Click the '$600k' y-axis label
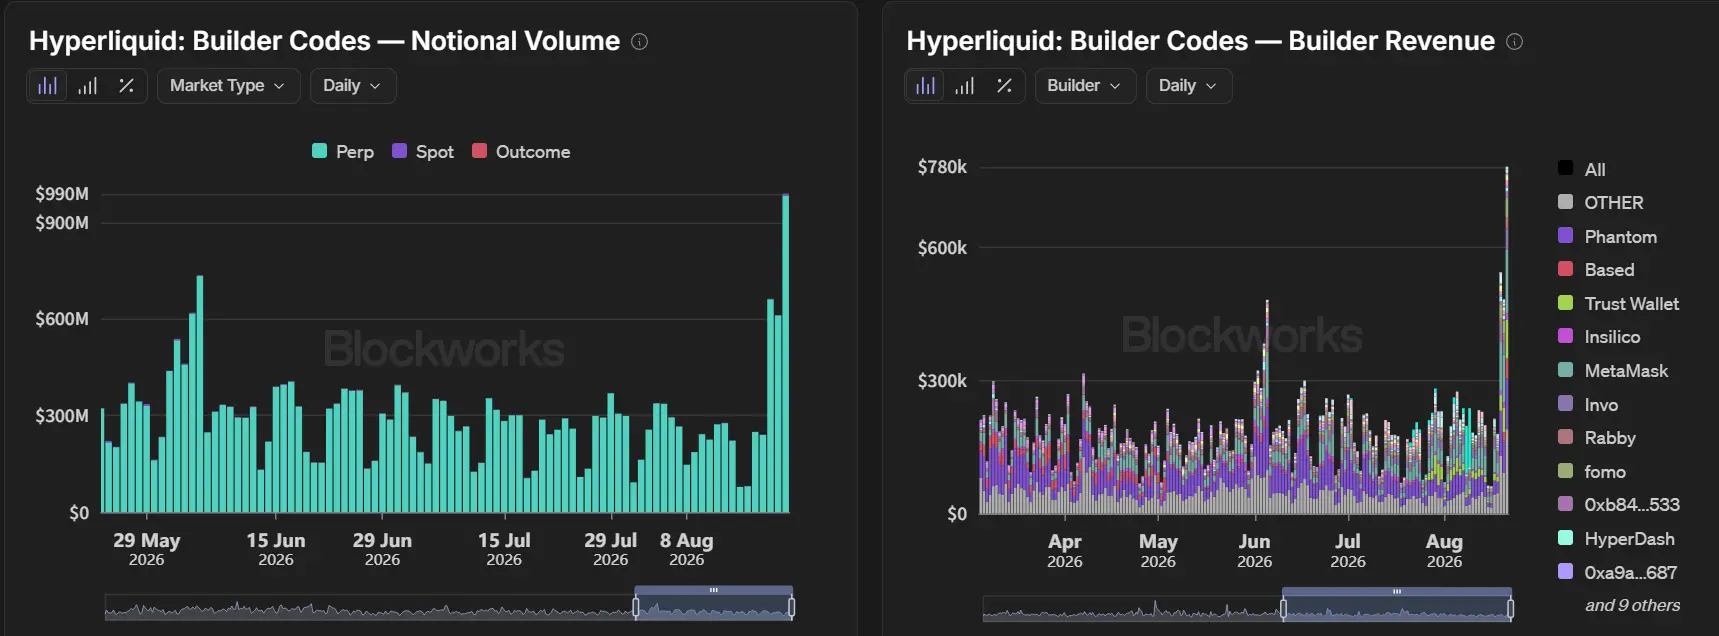 (942, 248)
